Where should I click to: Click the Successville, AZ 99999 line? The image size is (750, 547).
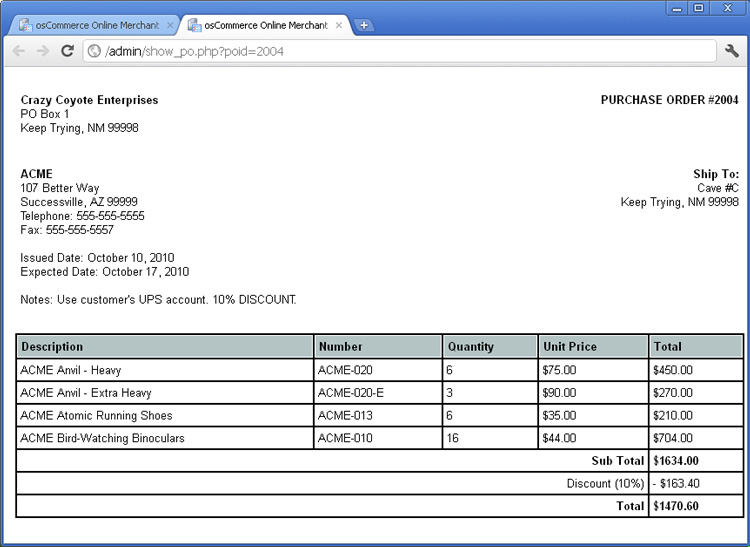pyautogui.click(x=79, y=202)
